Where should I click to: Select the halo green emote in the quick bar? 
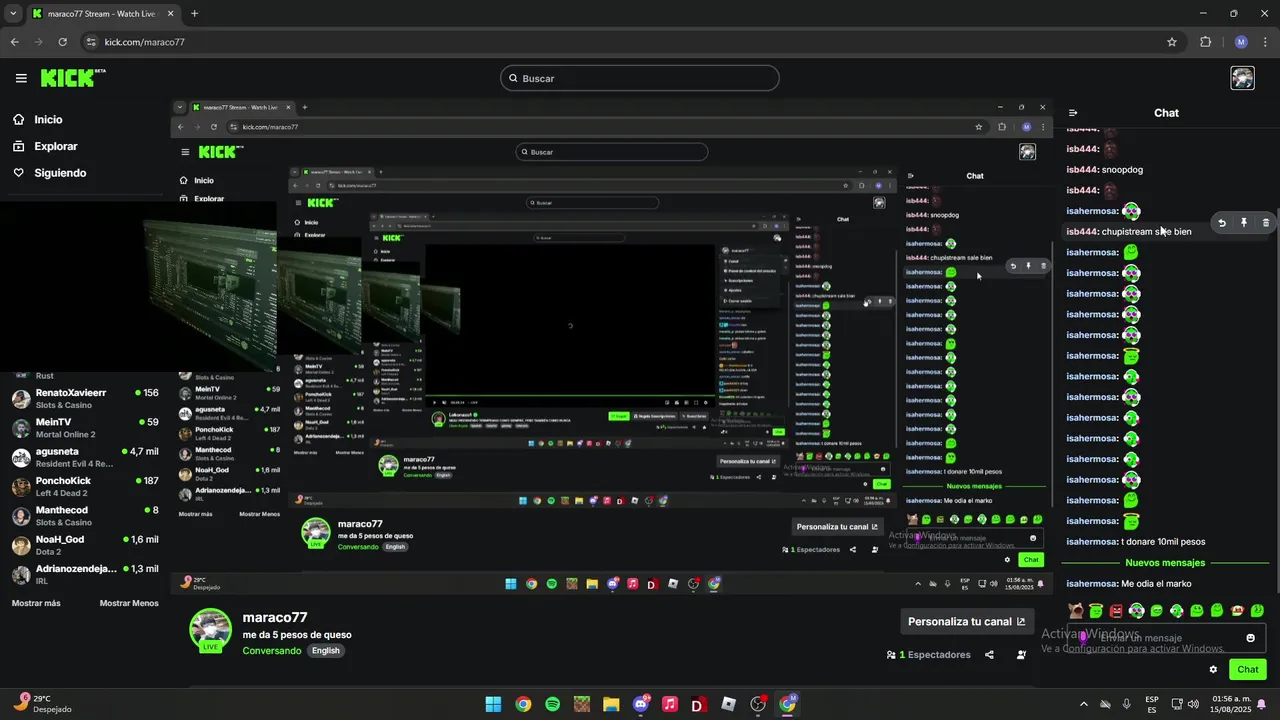[1096, 611]
